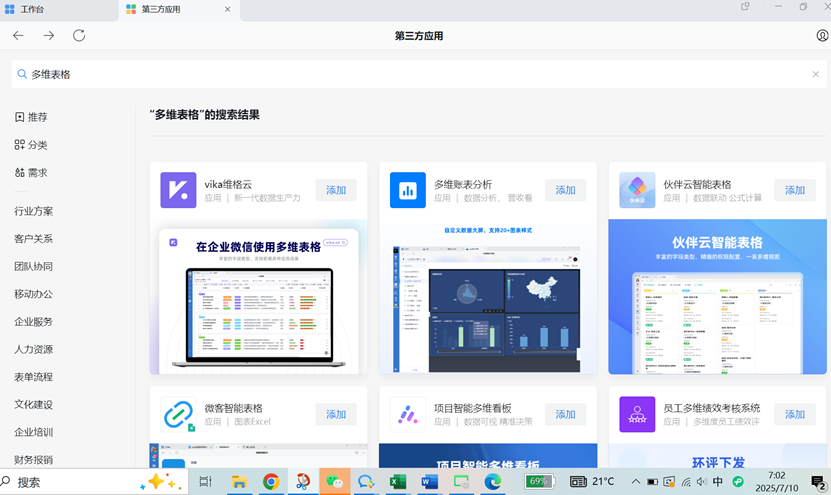Open the vika维格云 title
This screenshot has width=831, height=495.
(228, 184)
